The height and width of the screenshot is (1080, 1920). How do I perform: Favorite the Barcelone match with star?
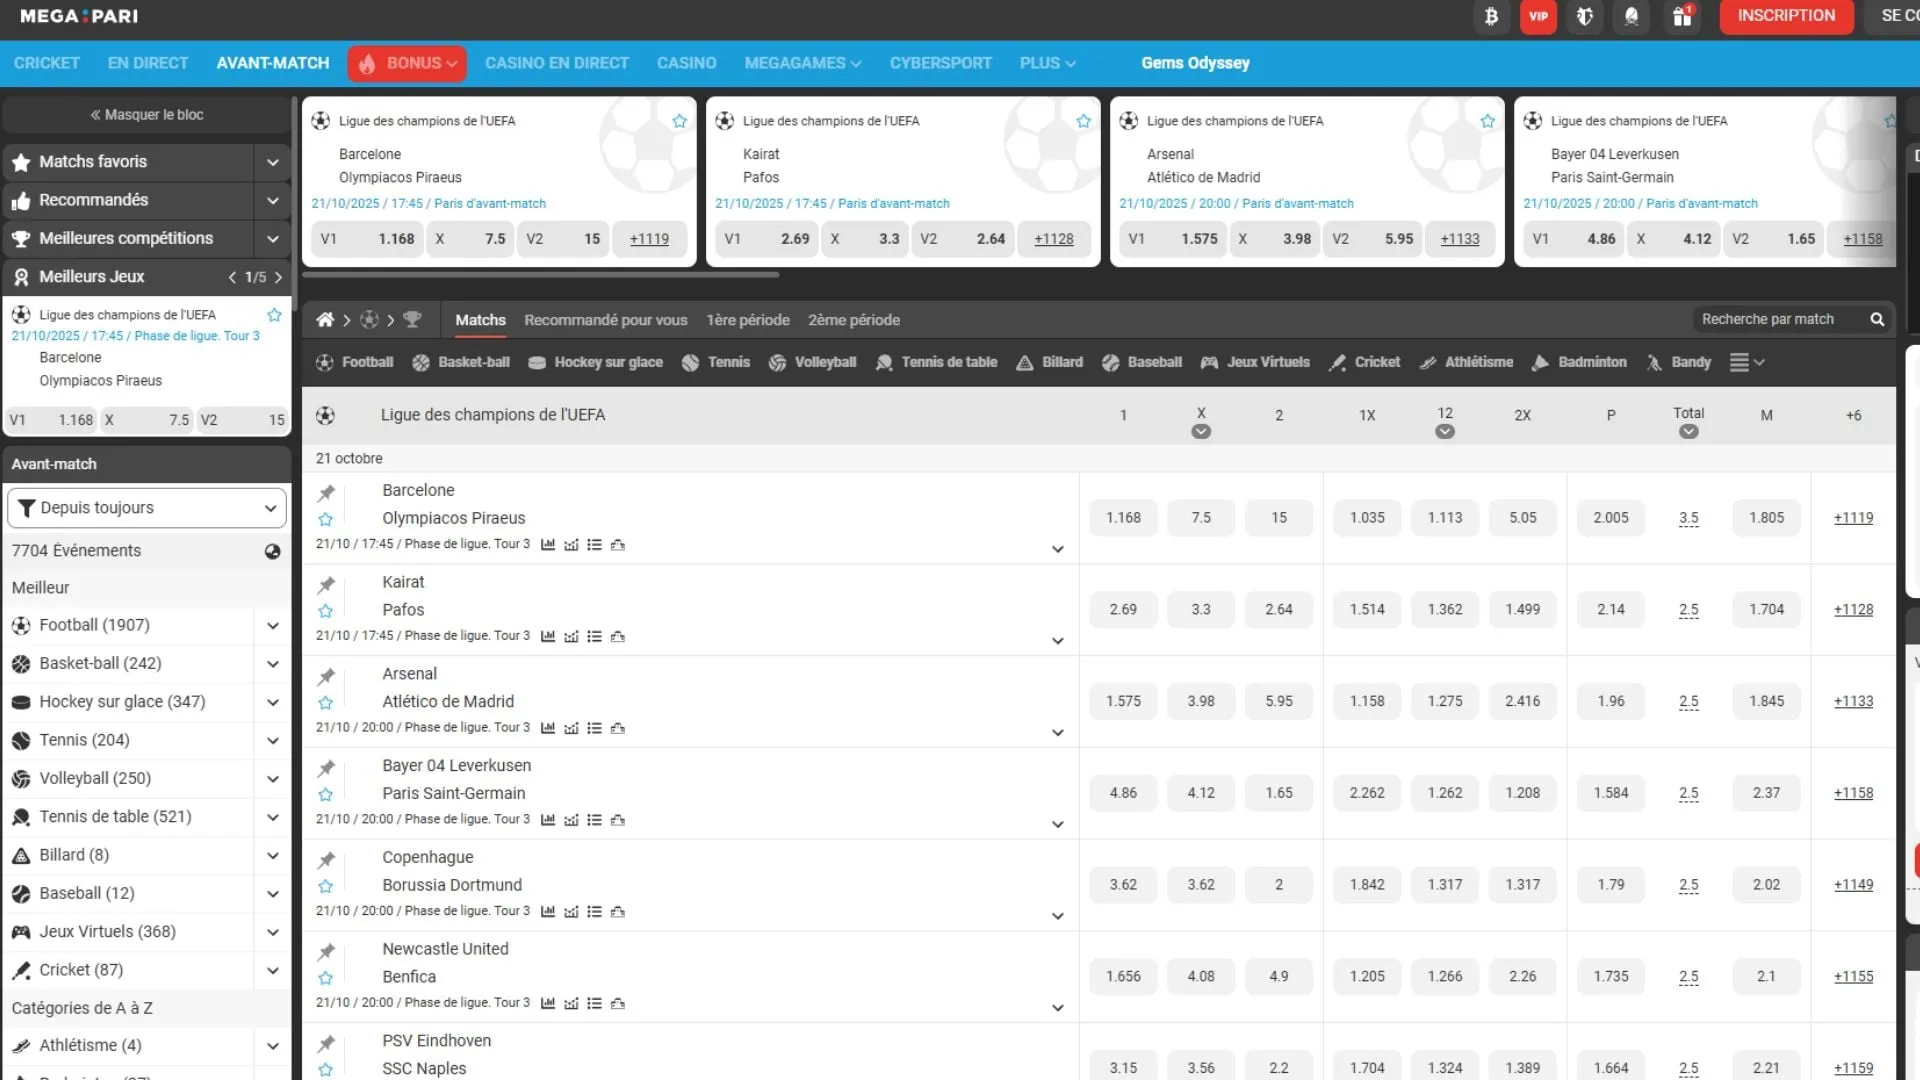[x=326, y=519]
